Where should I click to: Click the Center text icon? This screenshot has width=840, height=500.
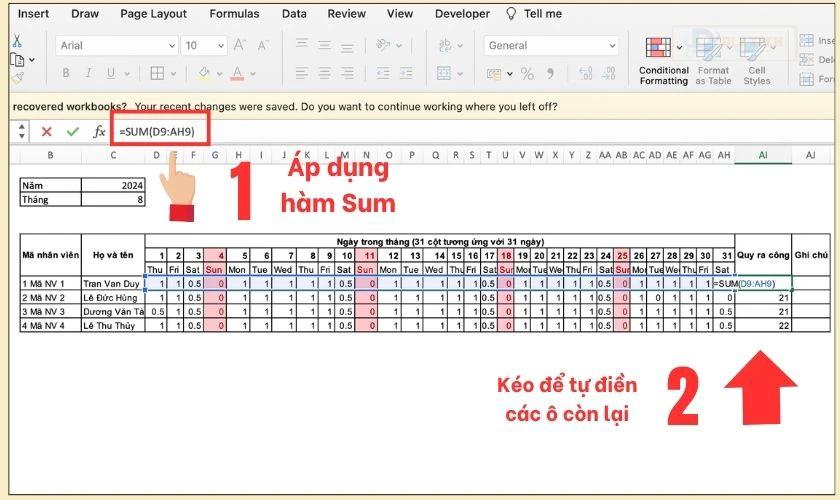(x=325, y=73)
